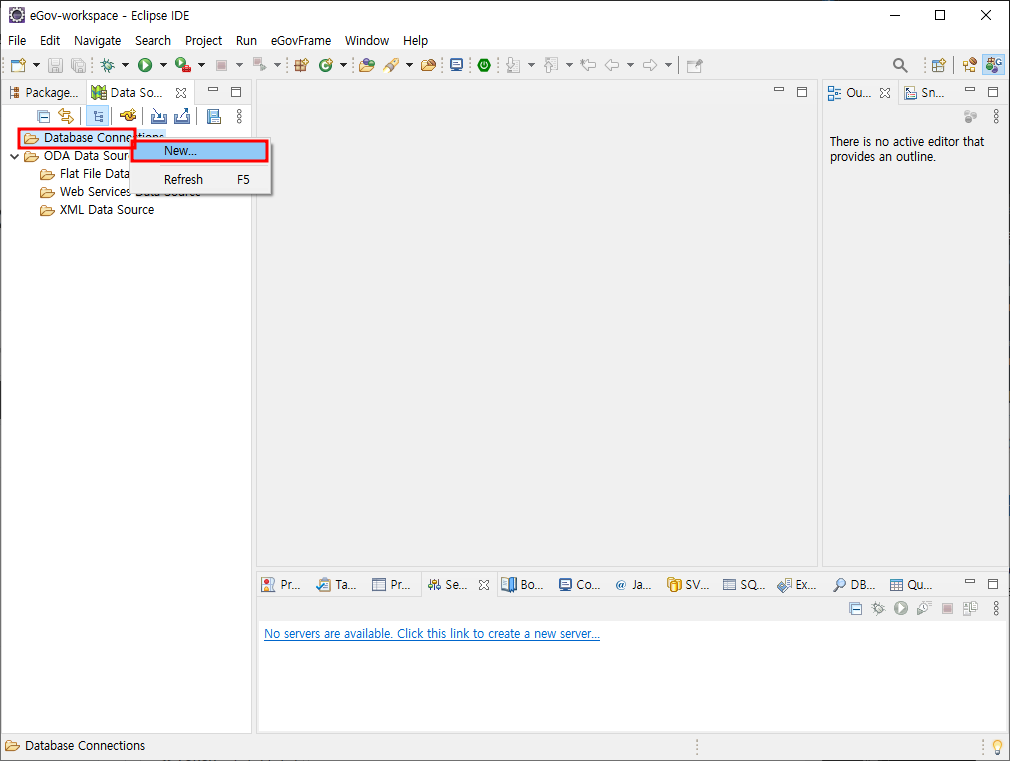
Task: Open the Debug configurations dropdown arrow
Action: (125, 65)
